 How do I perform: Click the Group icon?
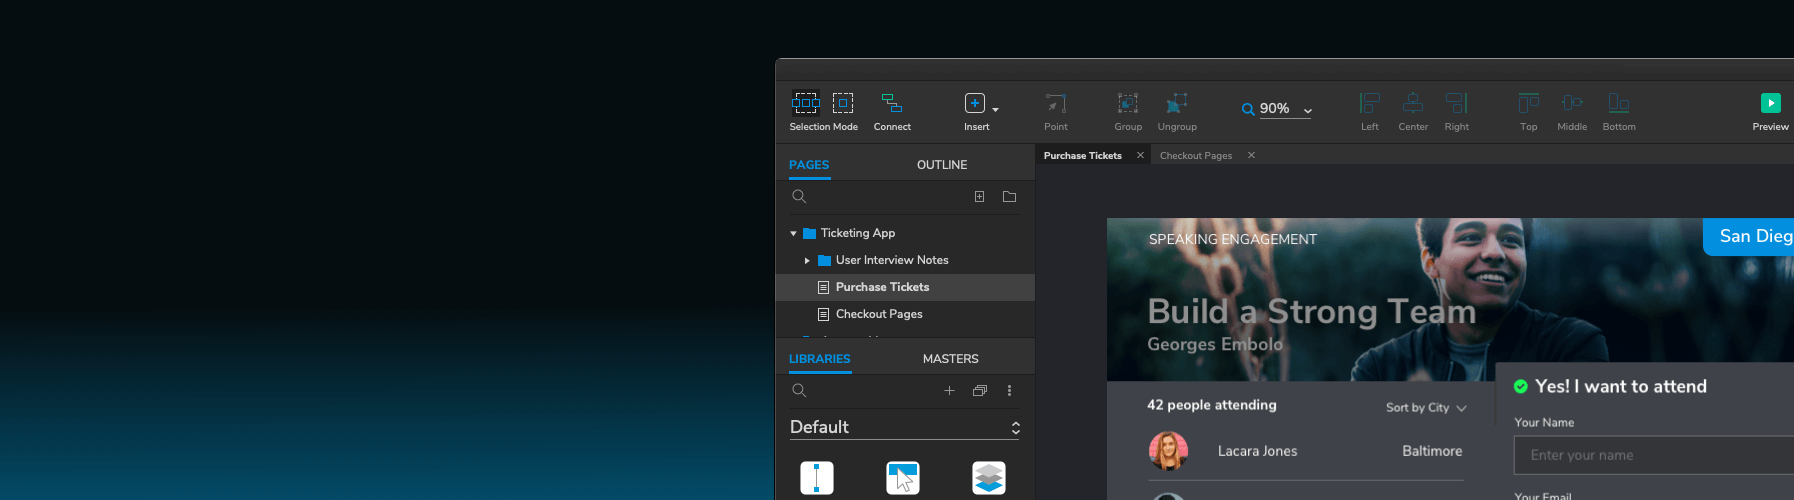point(1128,103)
